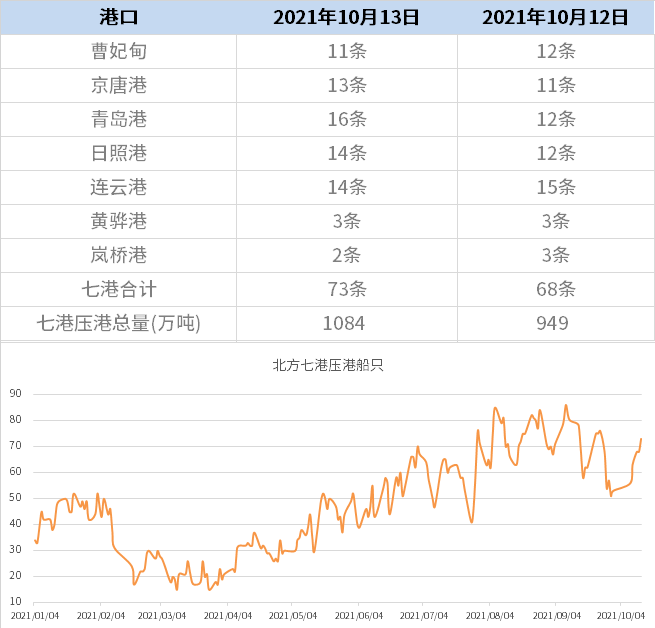Click the 2021/10/04 x-axis date label
This screenshot has height=628, width=655.
coord(621,616)
